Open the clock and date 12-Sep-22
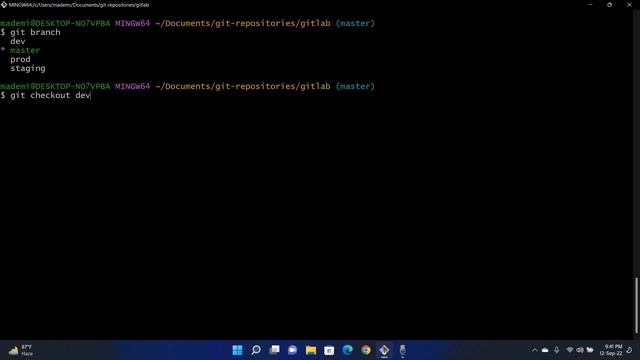Screen dimensions: 640x360 (x=611, y=350)
